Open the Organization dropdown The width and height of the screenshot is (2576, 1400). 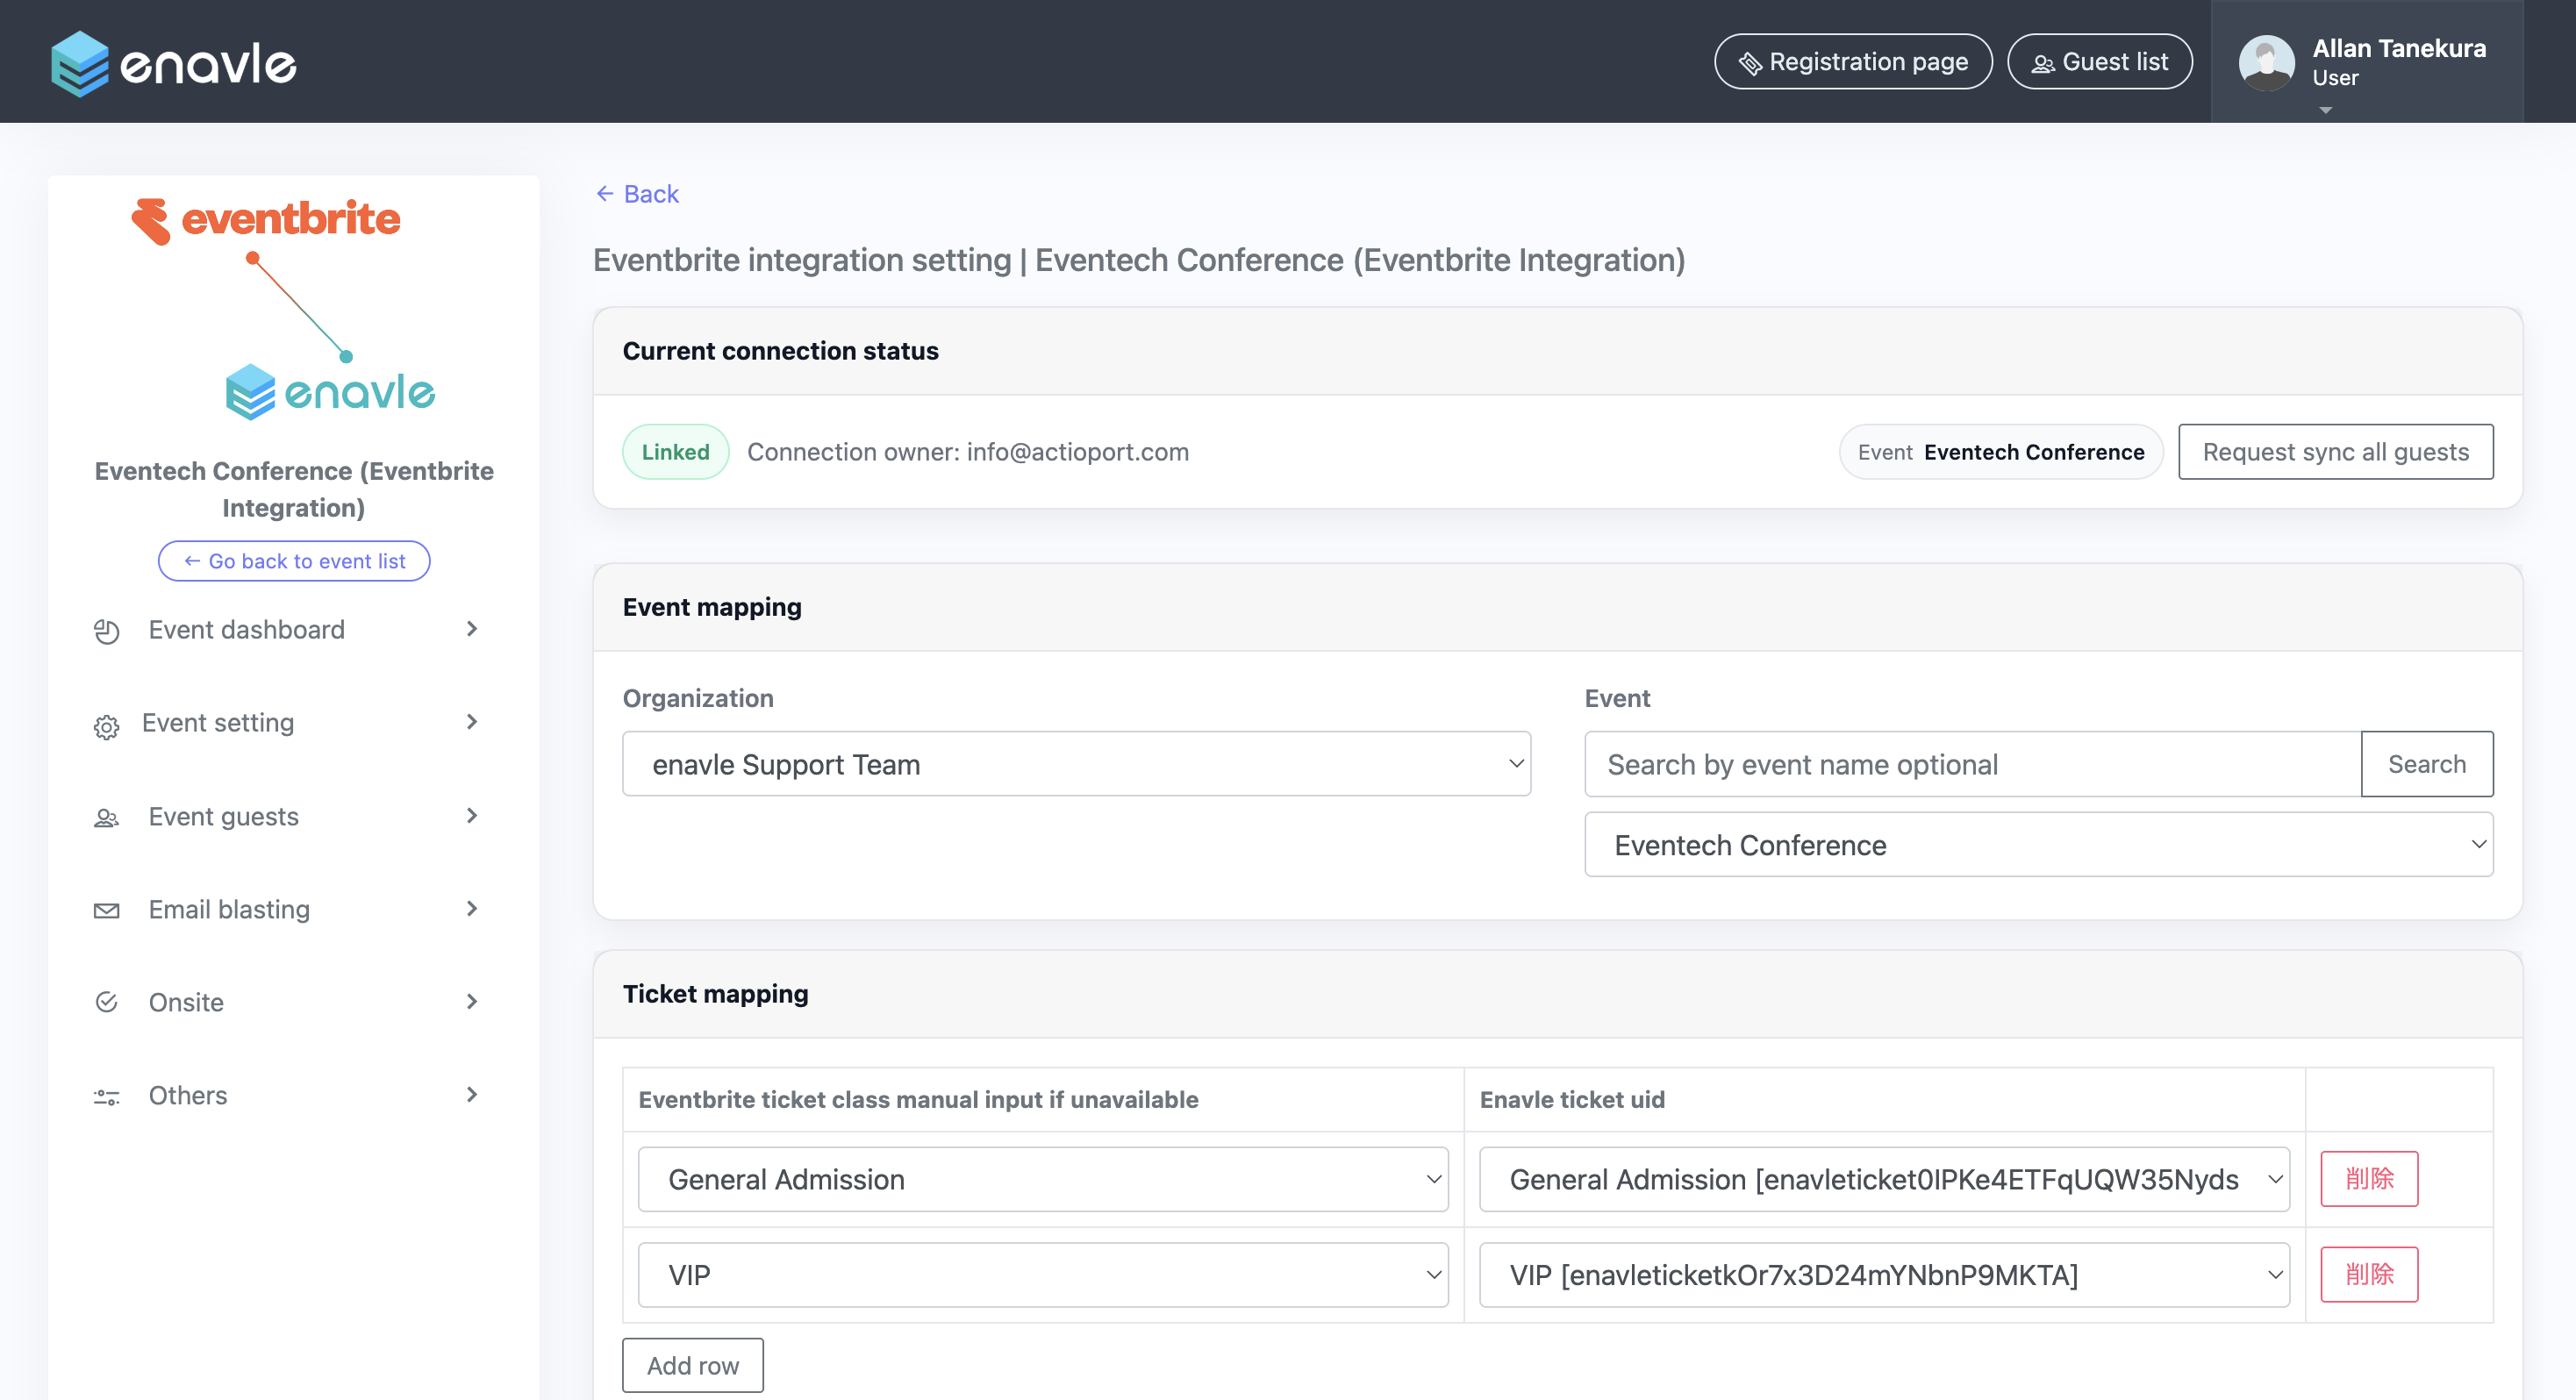click(x=1076, y=764)
